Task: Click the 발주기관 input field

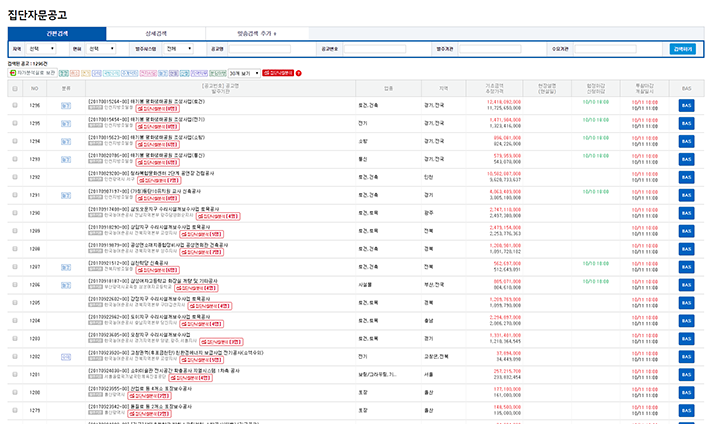Action: [490, 49]
